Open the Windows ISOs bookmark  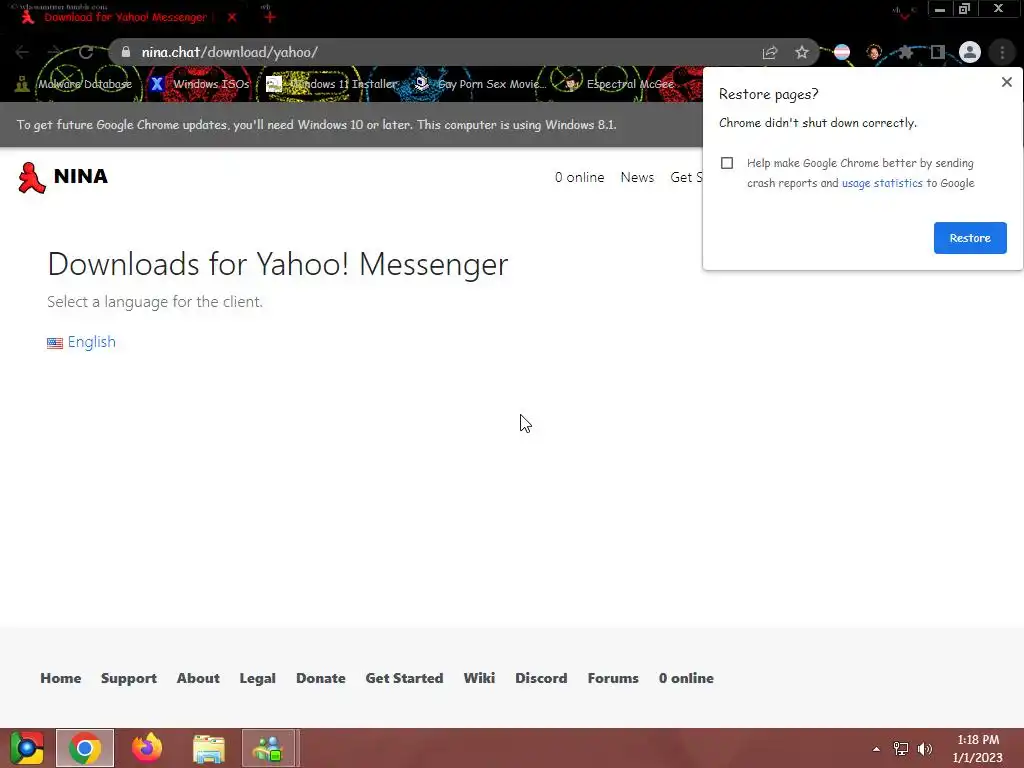(200, 84)
